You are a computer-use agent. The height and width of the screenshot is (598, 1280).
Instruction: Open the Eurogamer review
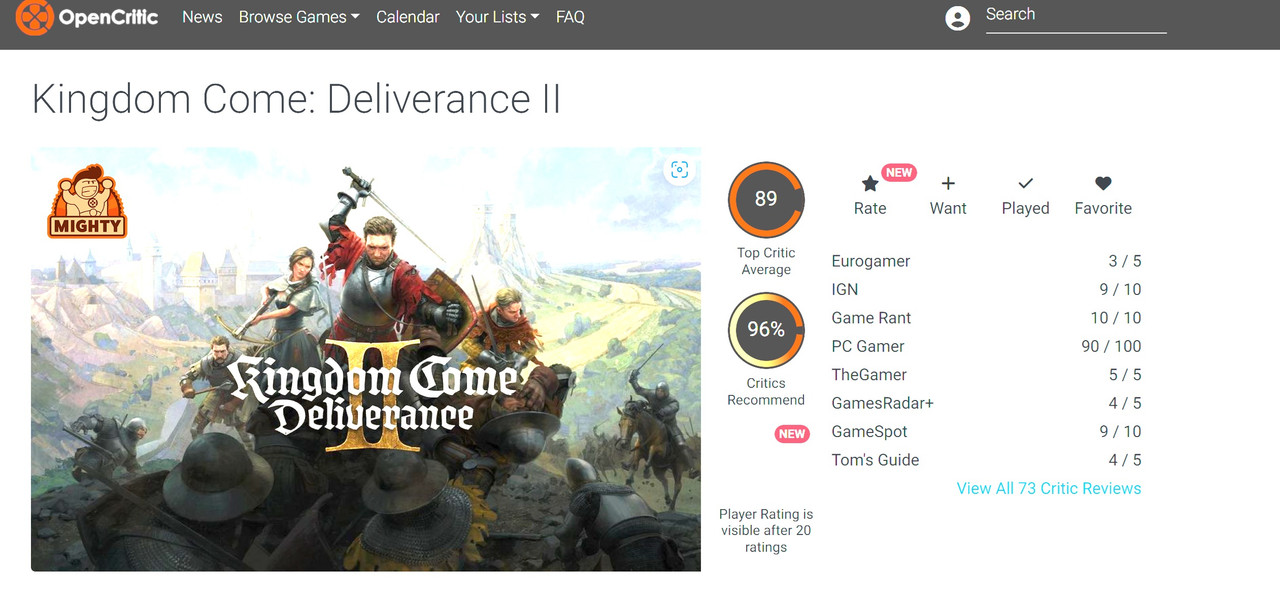coord(871,261)
